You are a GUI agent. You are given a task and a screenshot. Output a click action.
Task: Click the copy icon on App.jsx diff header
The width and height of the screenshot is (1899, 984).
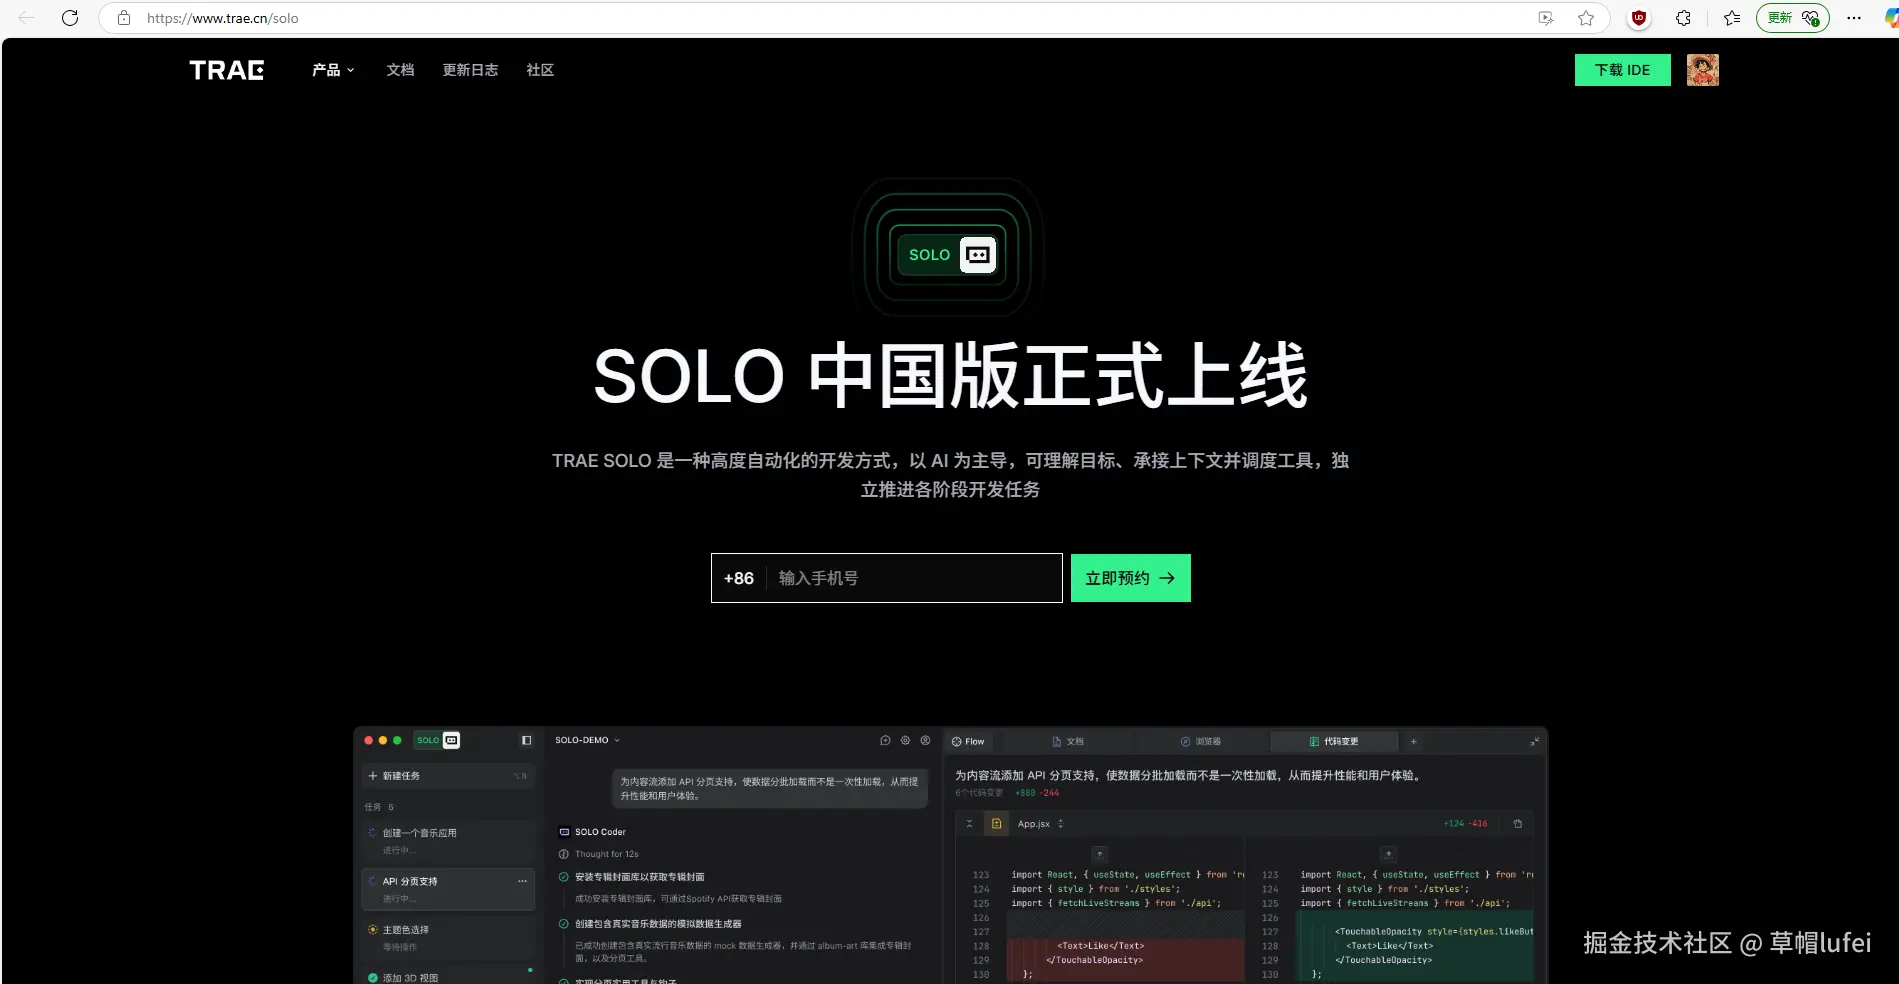(x=1518, y=824)
